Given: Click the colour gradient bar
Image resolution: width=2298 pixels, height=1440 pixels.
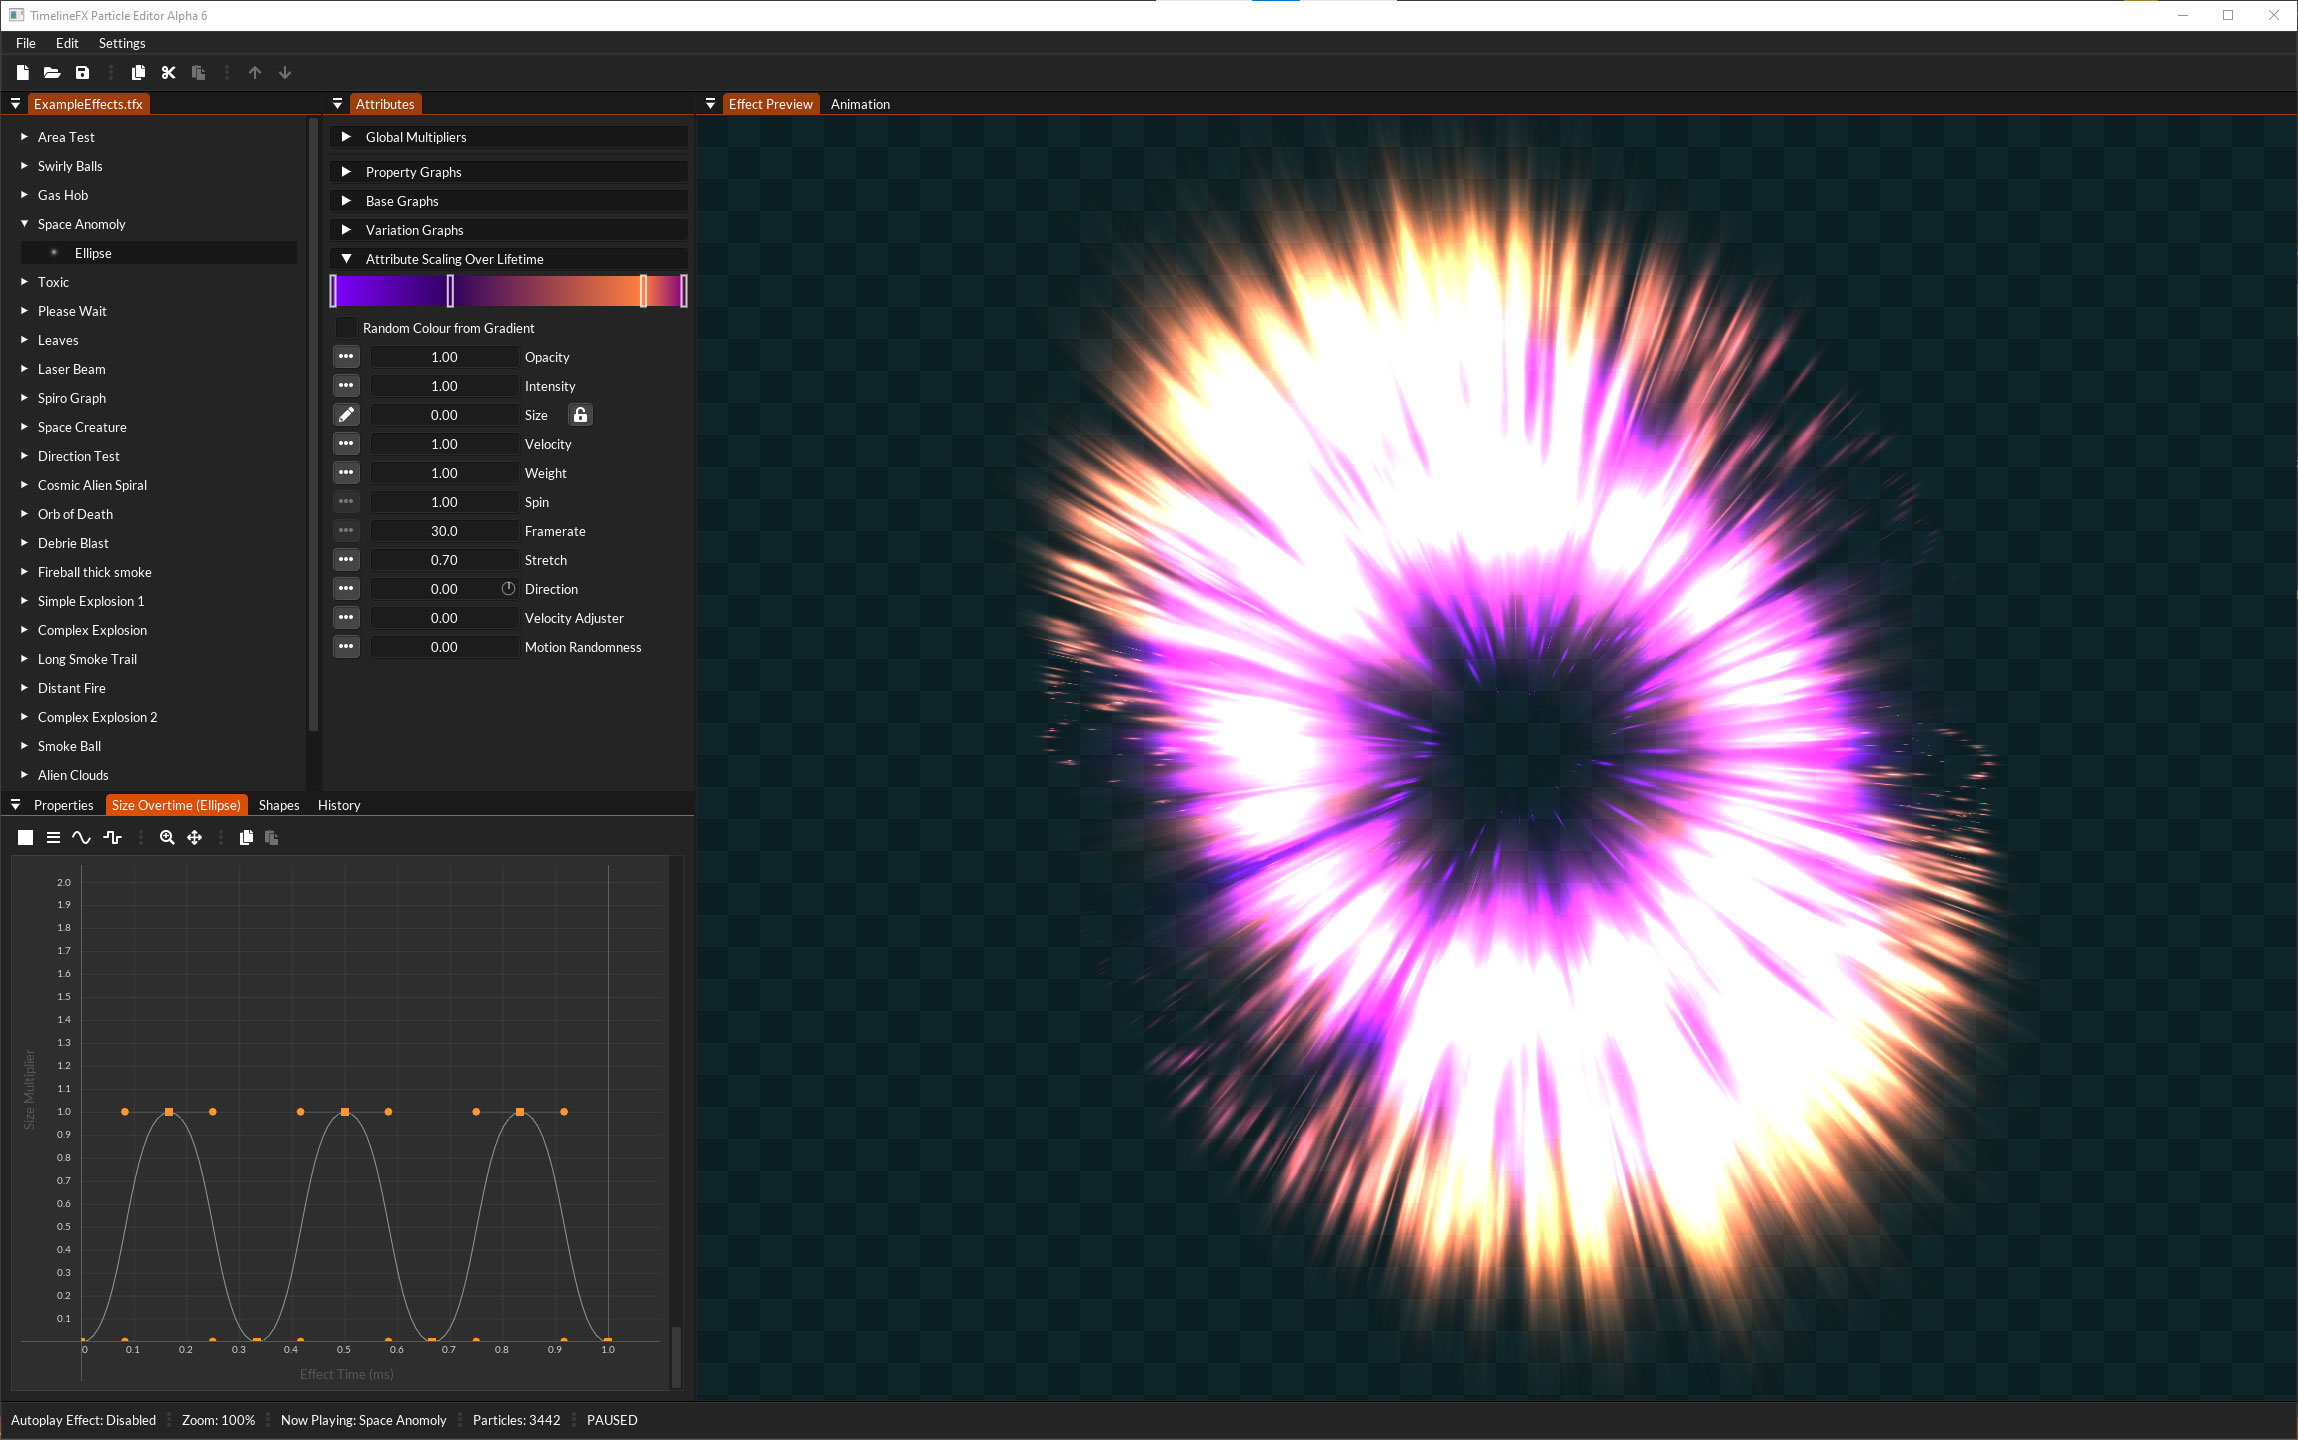Looking at the screenshot, I should point(509,291).
